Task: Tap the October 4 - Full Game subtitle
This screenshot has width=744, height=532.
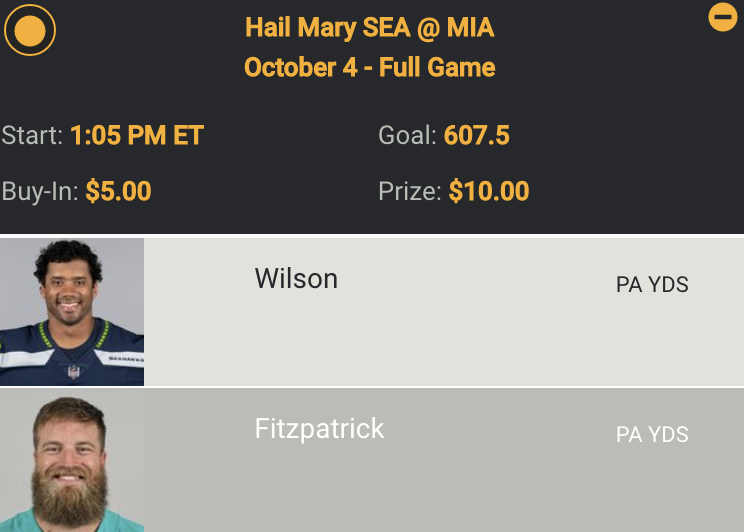Action: point(370,68)
